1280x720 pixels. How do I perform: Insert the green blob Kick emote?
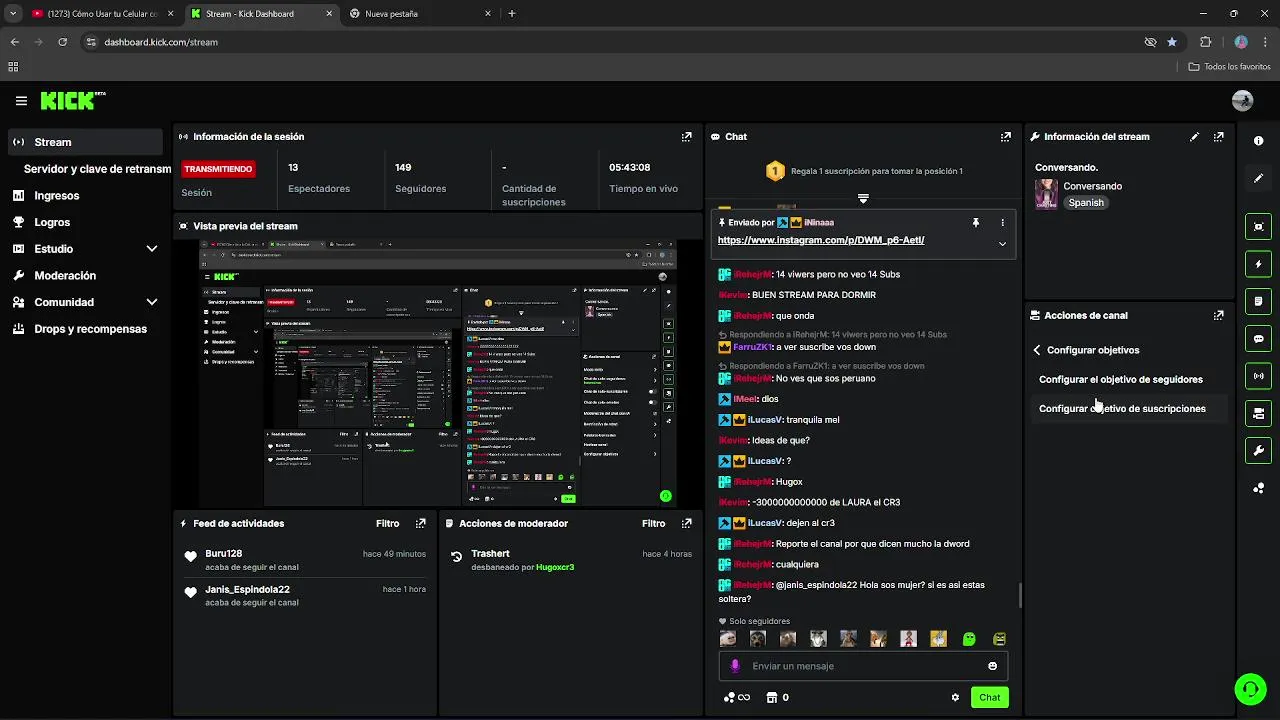click(969, 638)
